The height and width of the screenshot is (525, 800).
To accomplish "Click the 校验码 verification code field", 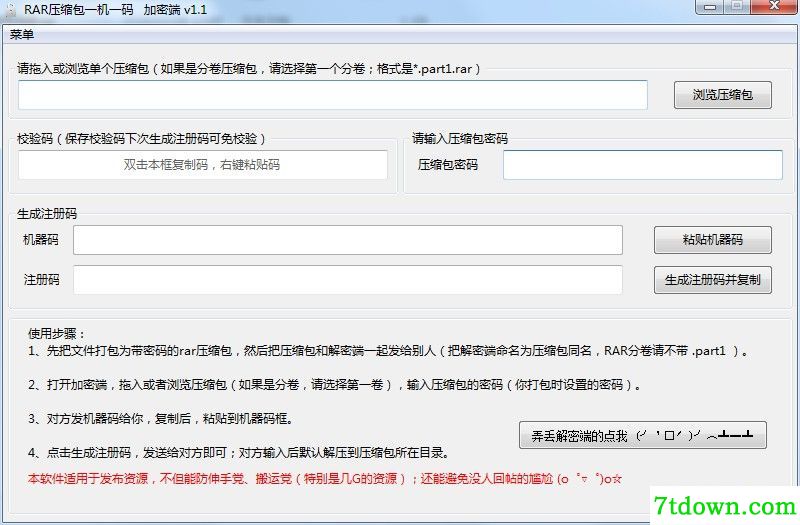I will pyautogui.click(x=203, y=164).
